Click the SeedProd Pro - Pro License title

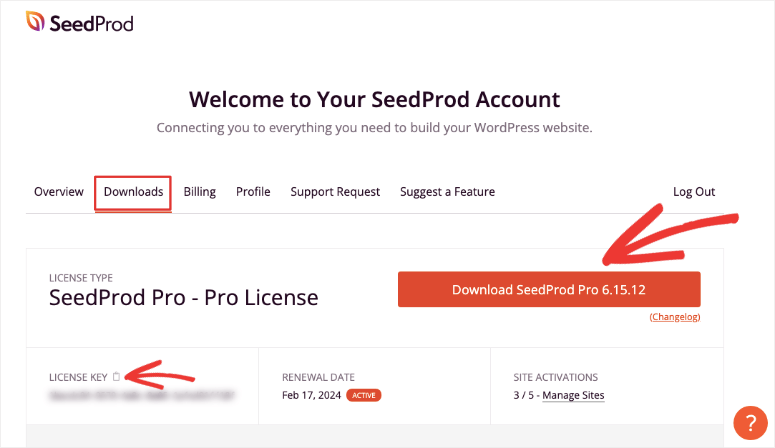pyautogui.click(x=183, y=297)
